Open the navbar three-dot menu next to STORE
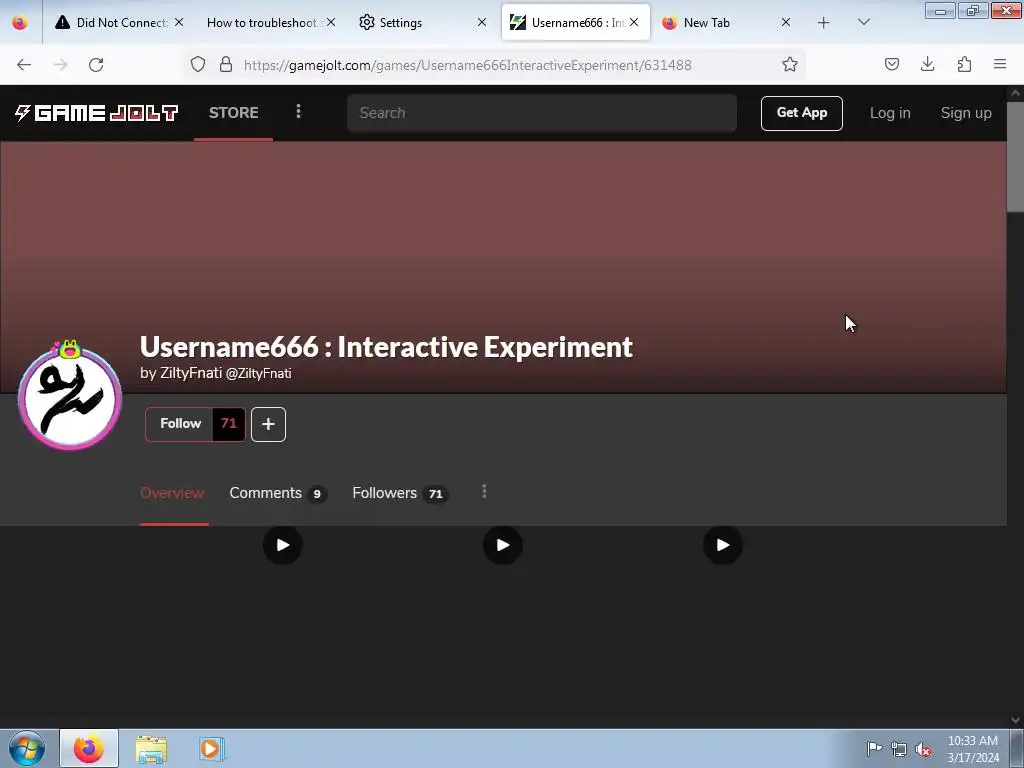Image resolution: width=1024 pixels, height=768 pixels. pos(298,112)
